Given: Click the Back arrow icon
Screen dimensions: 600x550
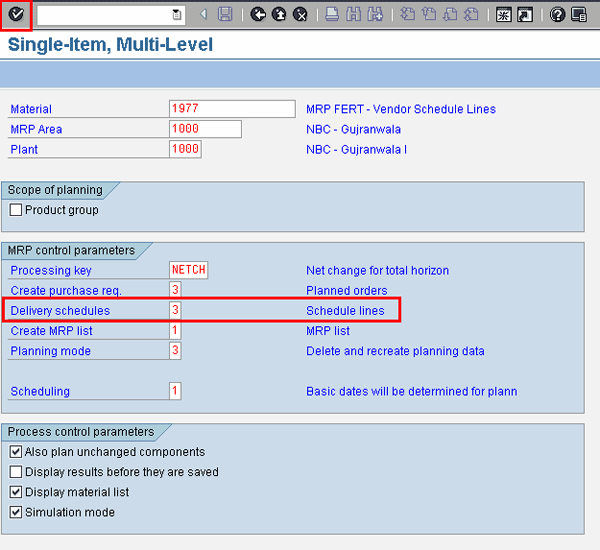Looking at the screenshot, I should 258,15.
